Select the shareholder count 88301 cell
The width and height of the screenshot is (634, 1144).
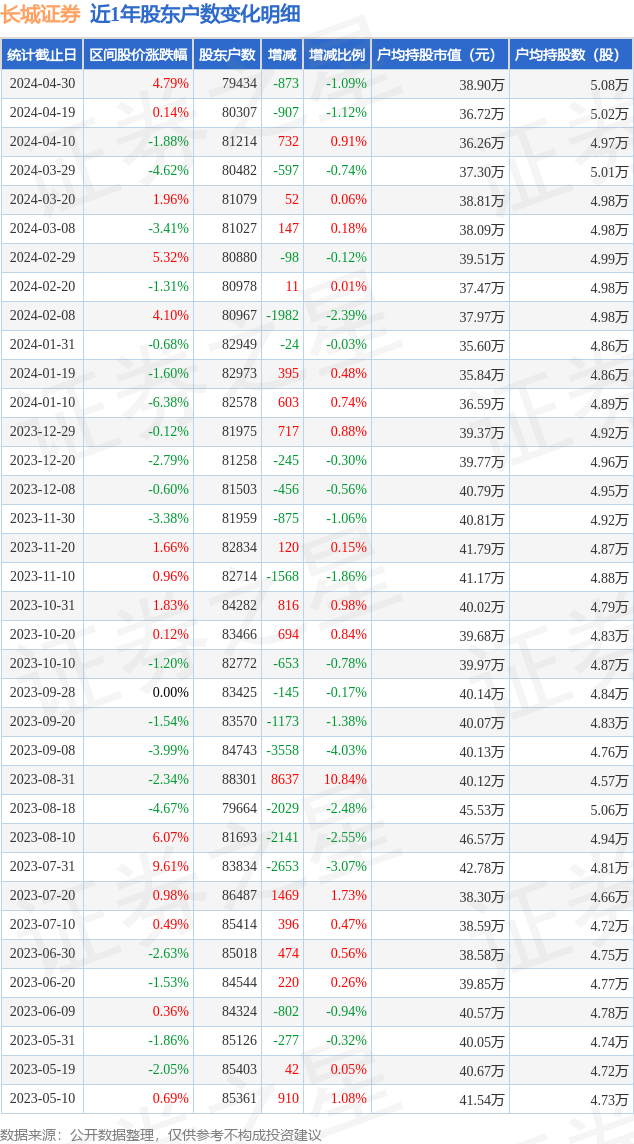[239, 780]
